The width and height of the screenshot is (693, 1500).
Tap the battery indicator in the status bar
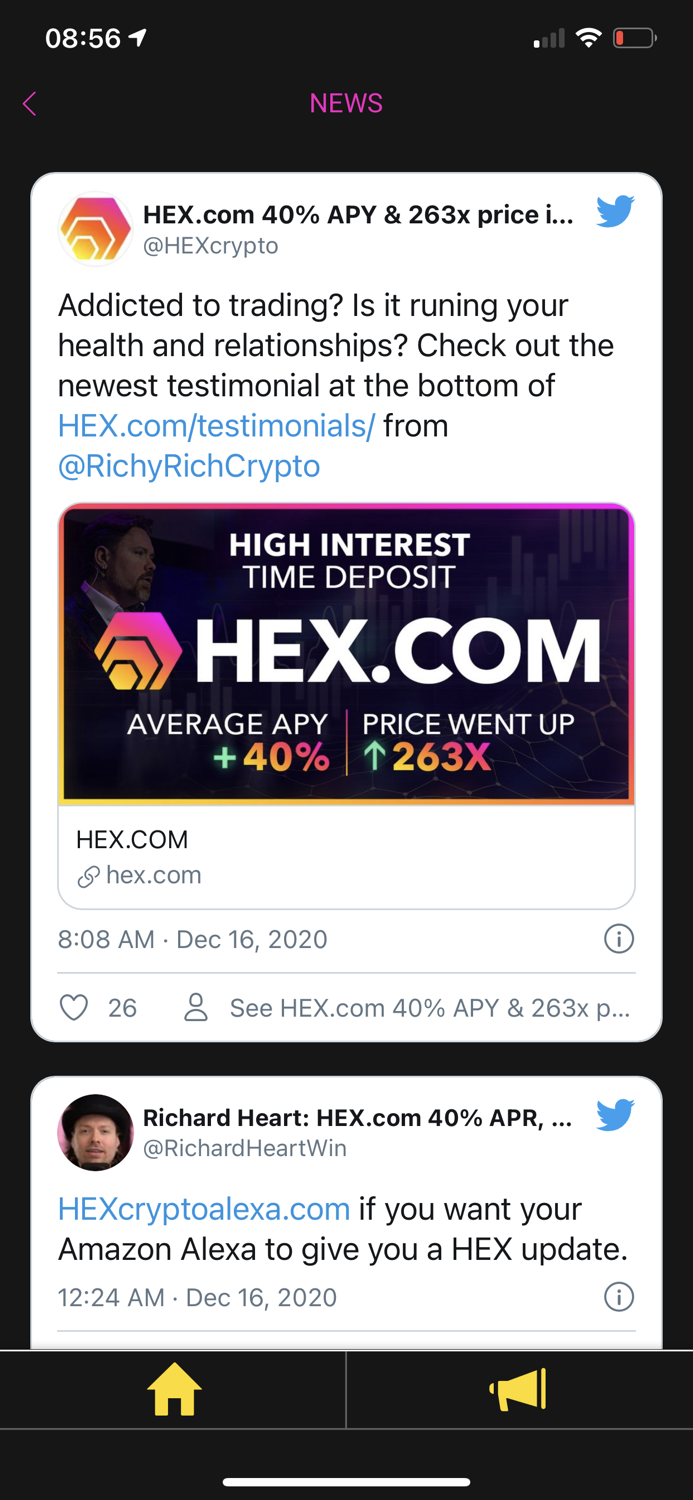(634, 37)
